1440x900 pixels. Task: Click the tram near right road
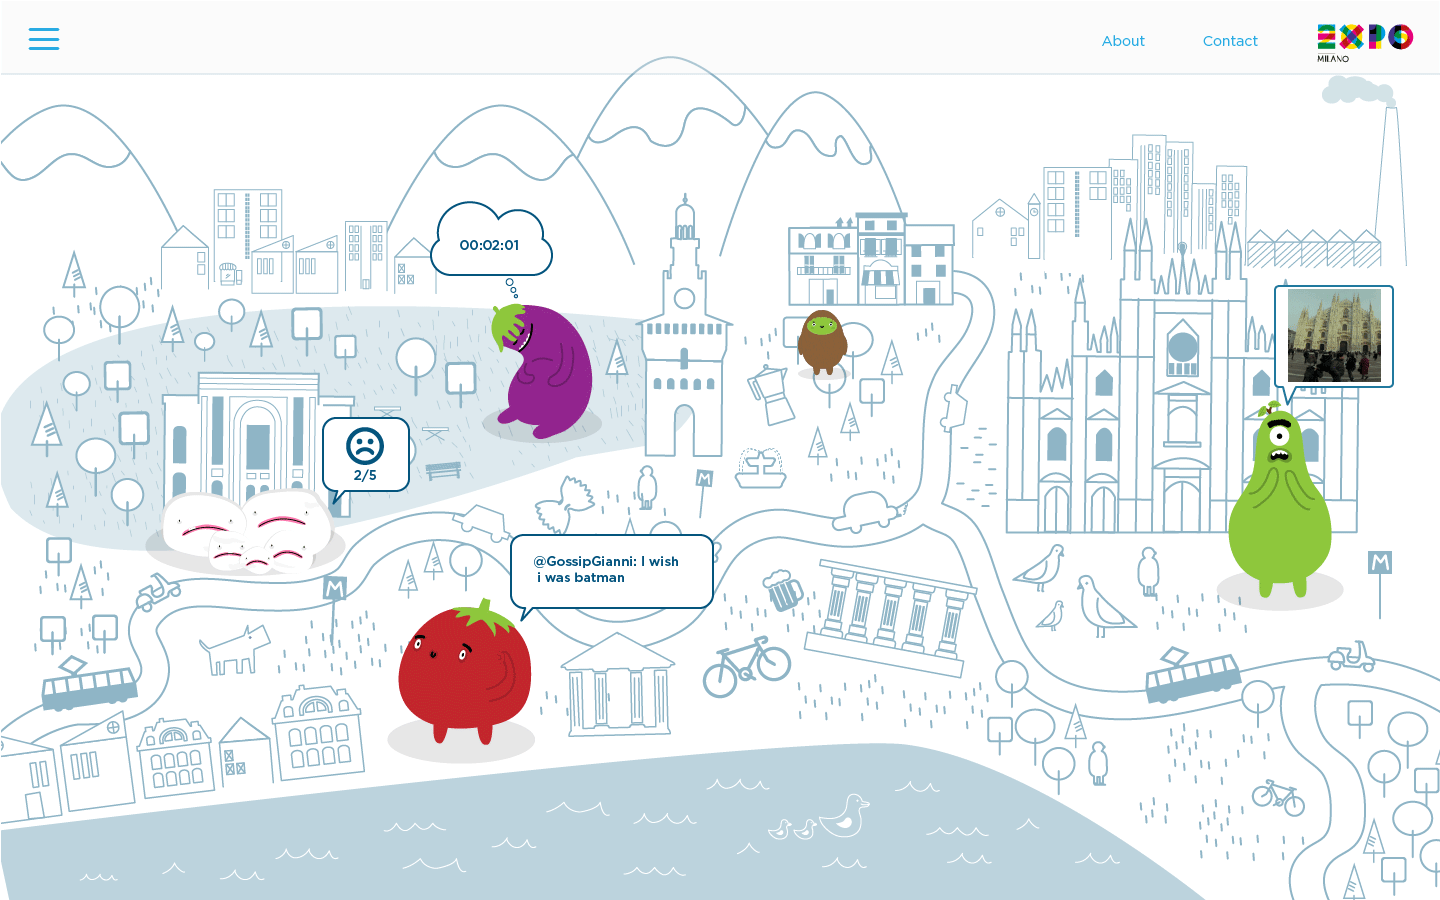coord(1193,675)
